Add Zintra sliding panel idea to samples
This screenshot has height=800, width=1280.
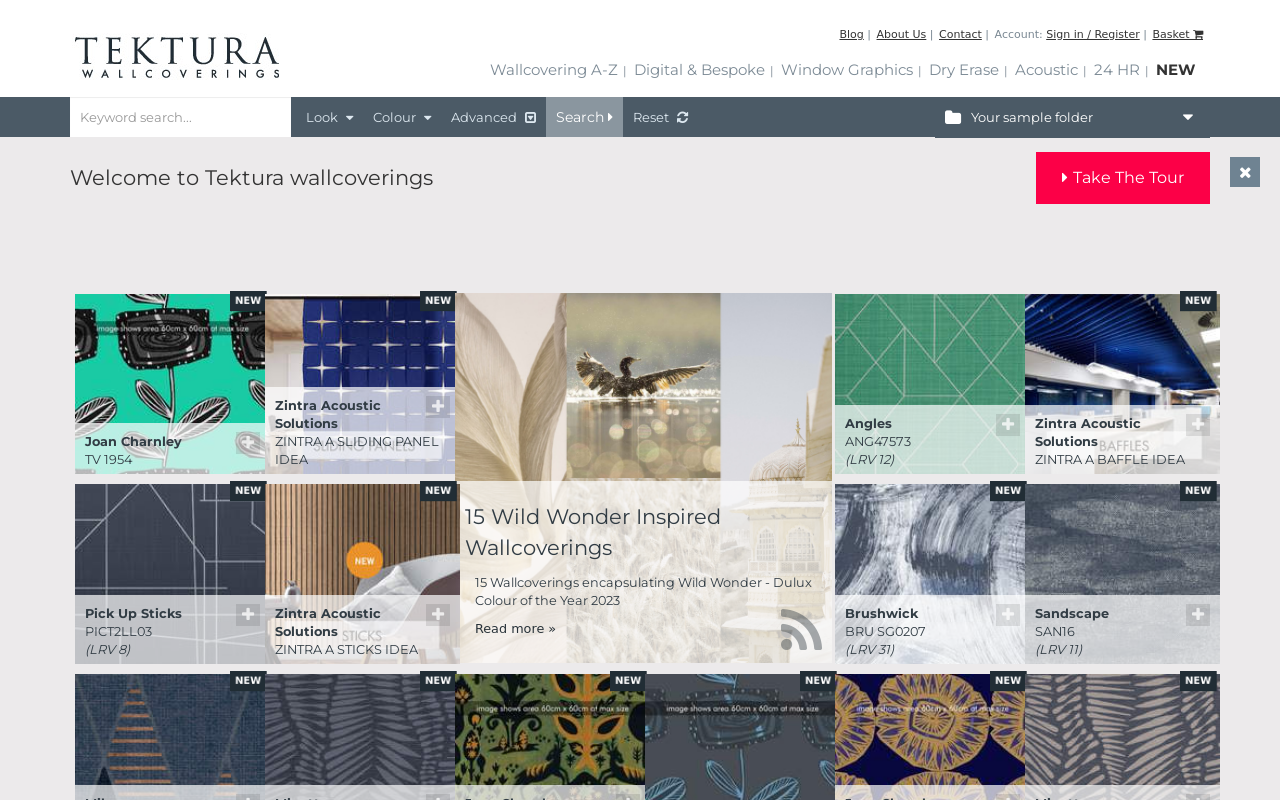tap(438, 405)
